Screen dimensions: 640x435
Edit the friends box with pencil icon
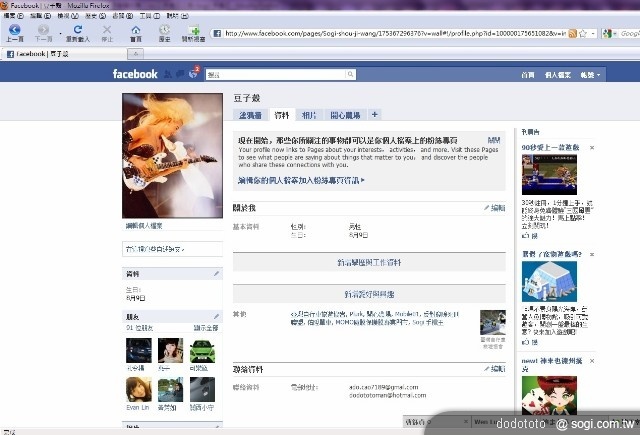point(216,316)
